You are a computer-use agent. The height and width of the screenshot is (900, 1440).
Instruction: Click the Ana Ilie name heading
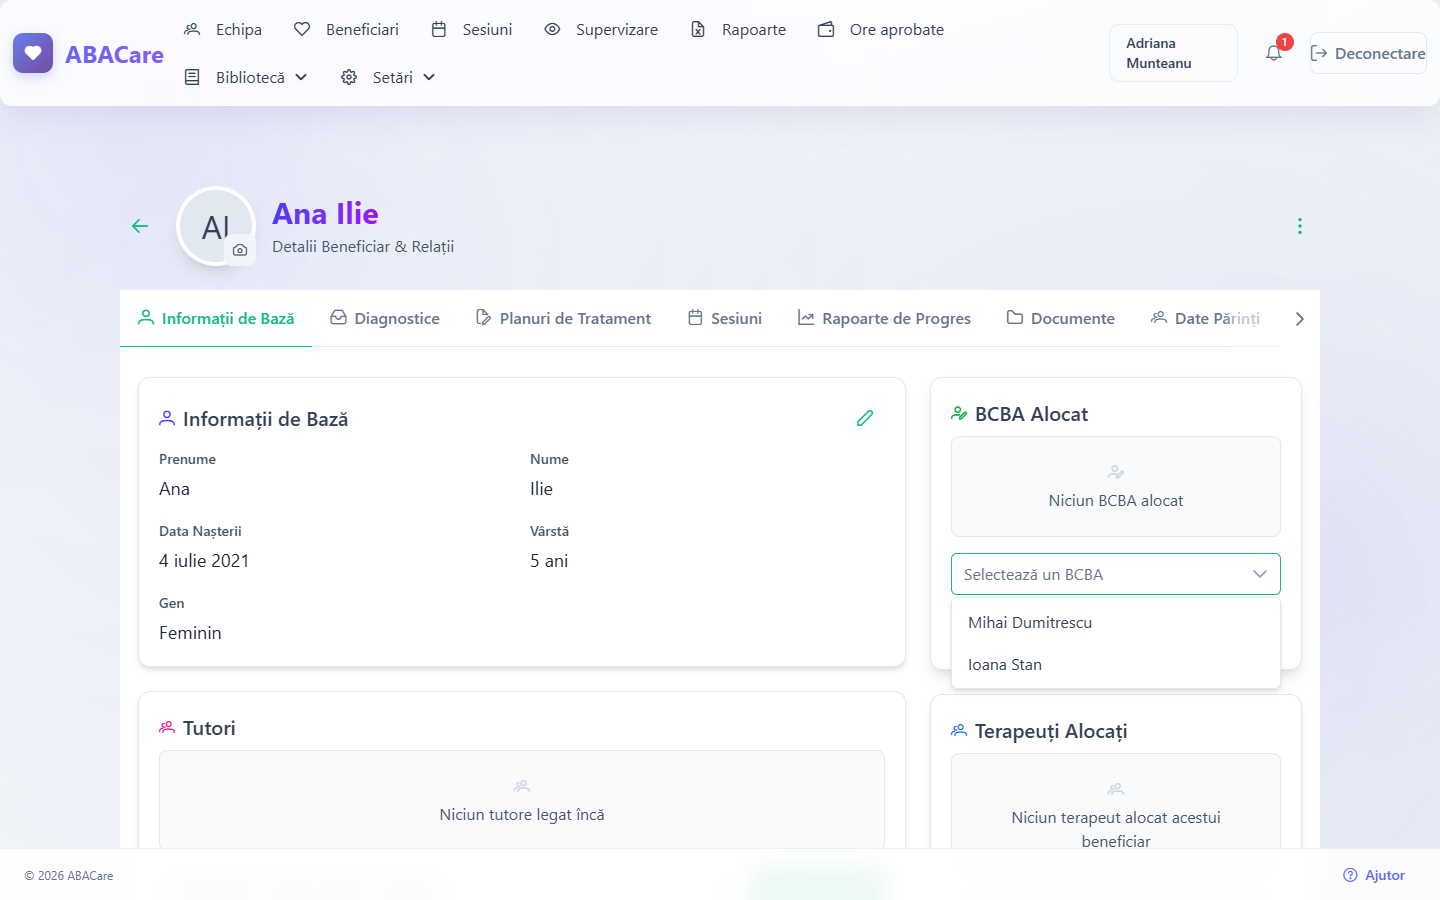[325, 213]
